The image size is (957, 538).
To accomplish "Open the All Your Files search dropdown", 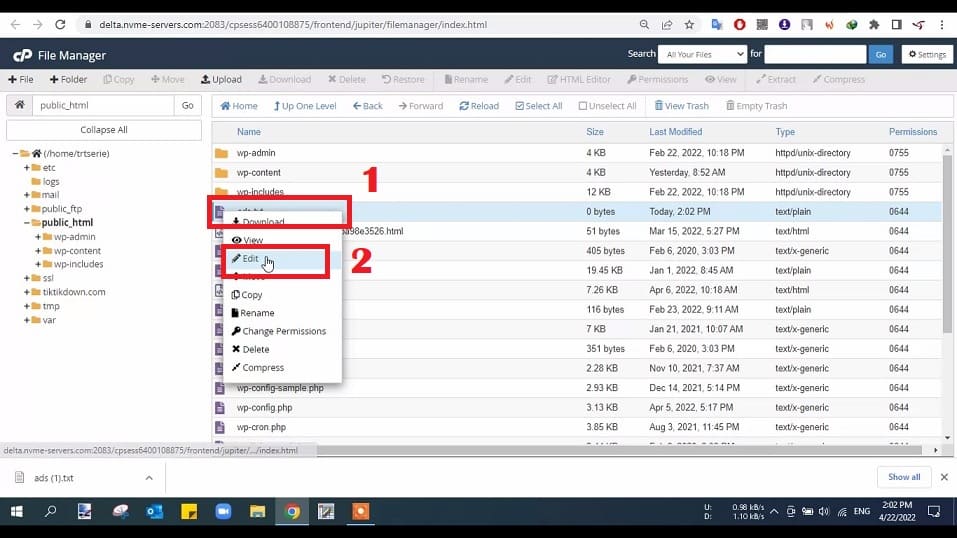I will pos(702,54).
